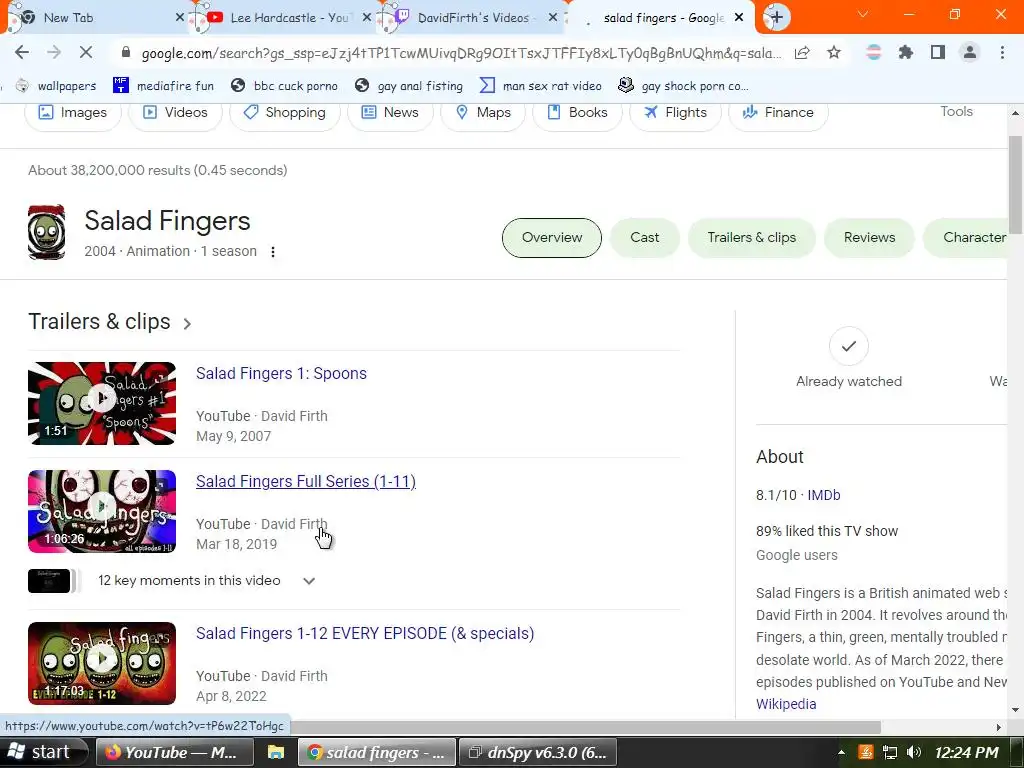The height and width of the screenshot is (768, 1024).
Task: Open the file explorer taskbar icon
Action: pyautogui.click(x=276, y=752)
